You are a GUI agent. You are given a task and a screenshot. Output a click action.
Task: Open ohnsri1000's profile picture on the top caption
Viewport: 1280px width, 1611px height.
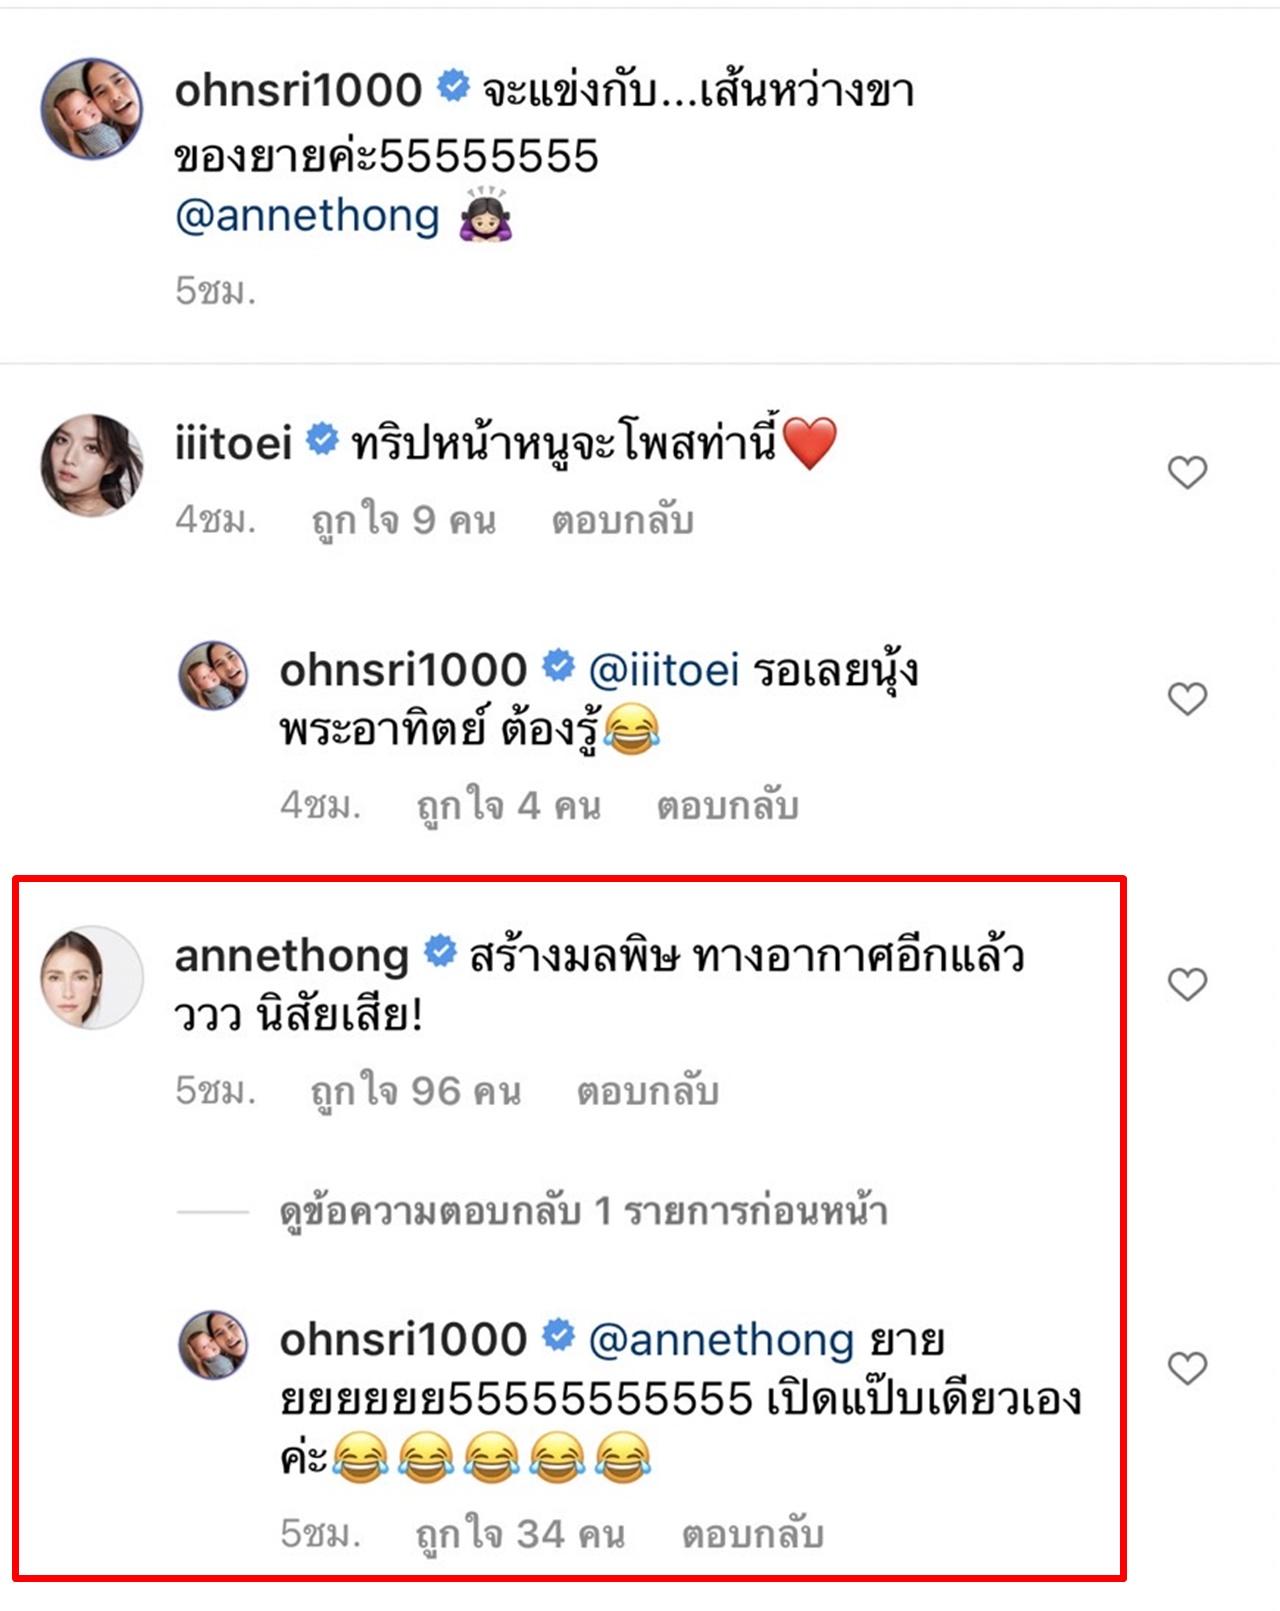pos(91,108)
